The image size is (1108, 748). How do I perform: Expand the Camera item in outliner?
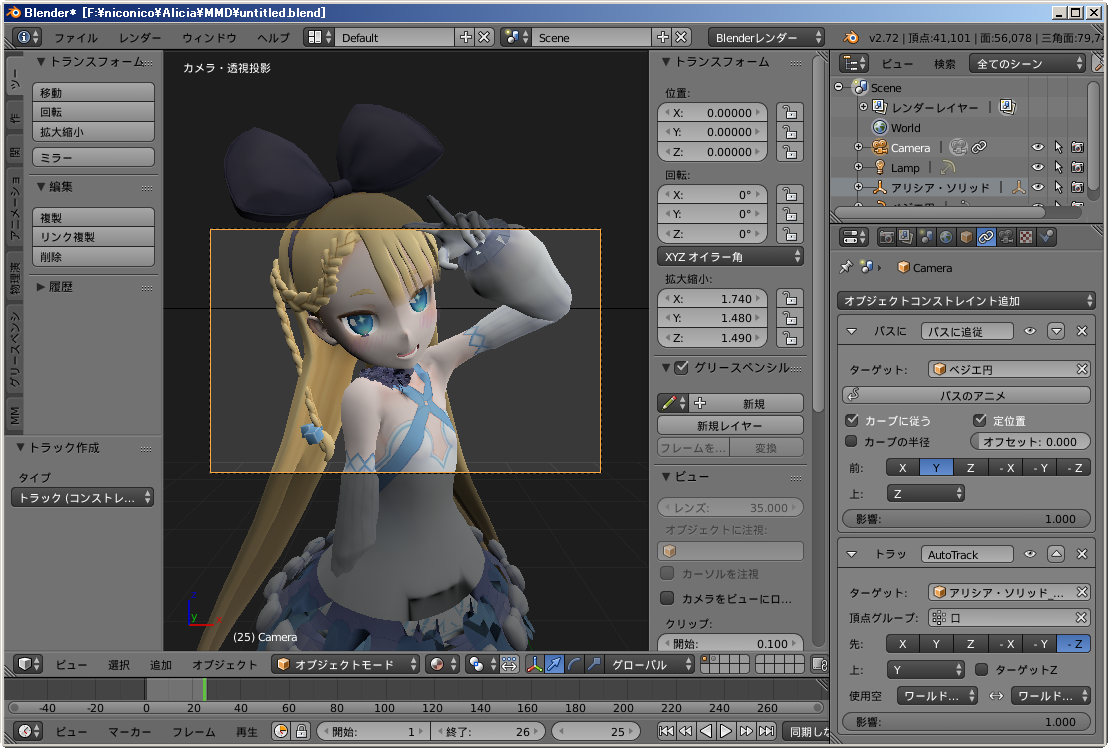coord(859,148)
